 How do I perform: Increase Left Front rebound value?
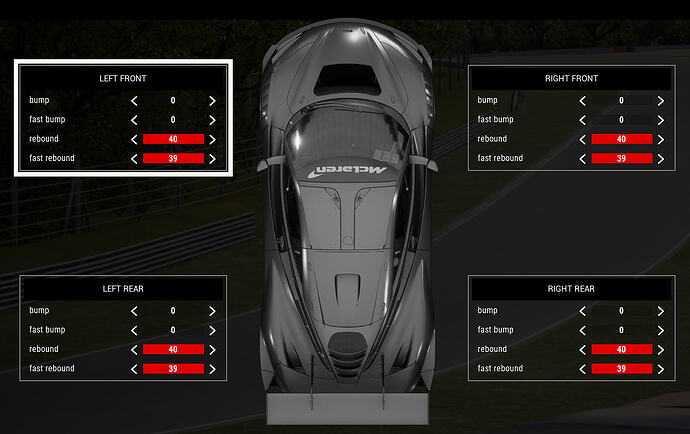click(213, 140)
